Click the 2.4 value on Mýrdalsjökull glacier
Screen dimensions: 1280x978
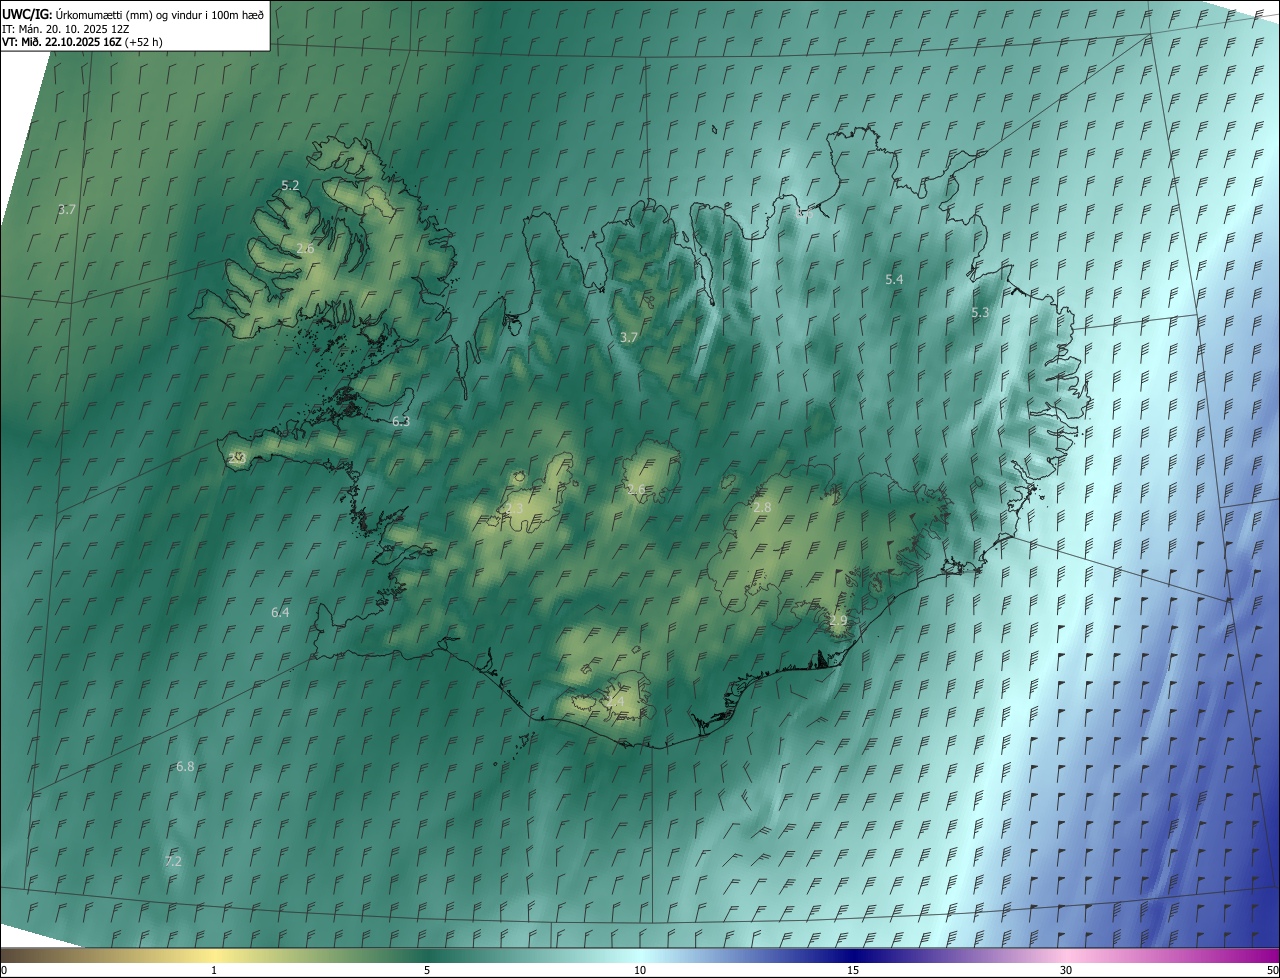615,703
